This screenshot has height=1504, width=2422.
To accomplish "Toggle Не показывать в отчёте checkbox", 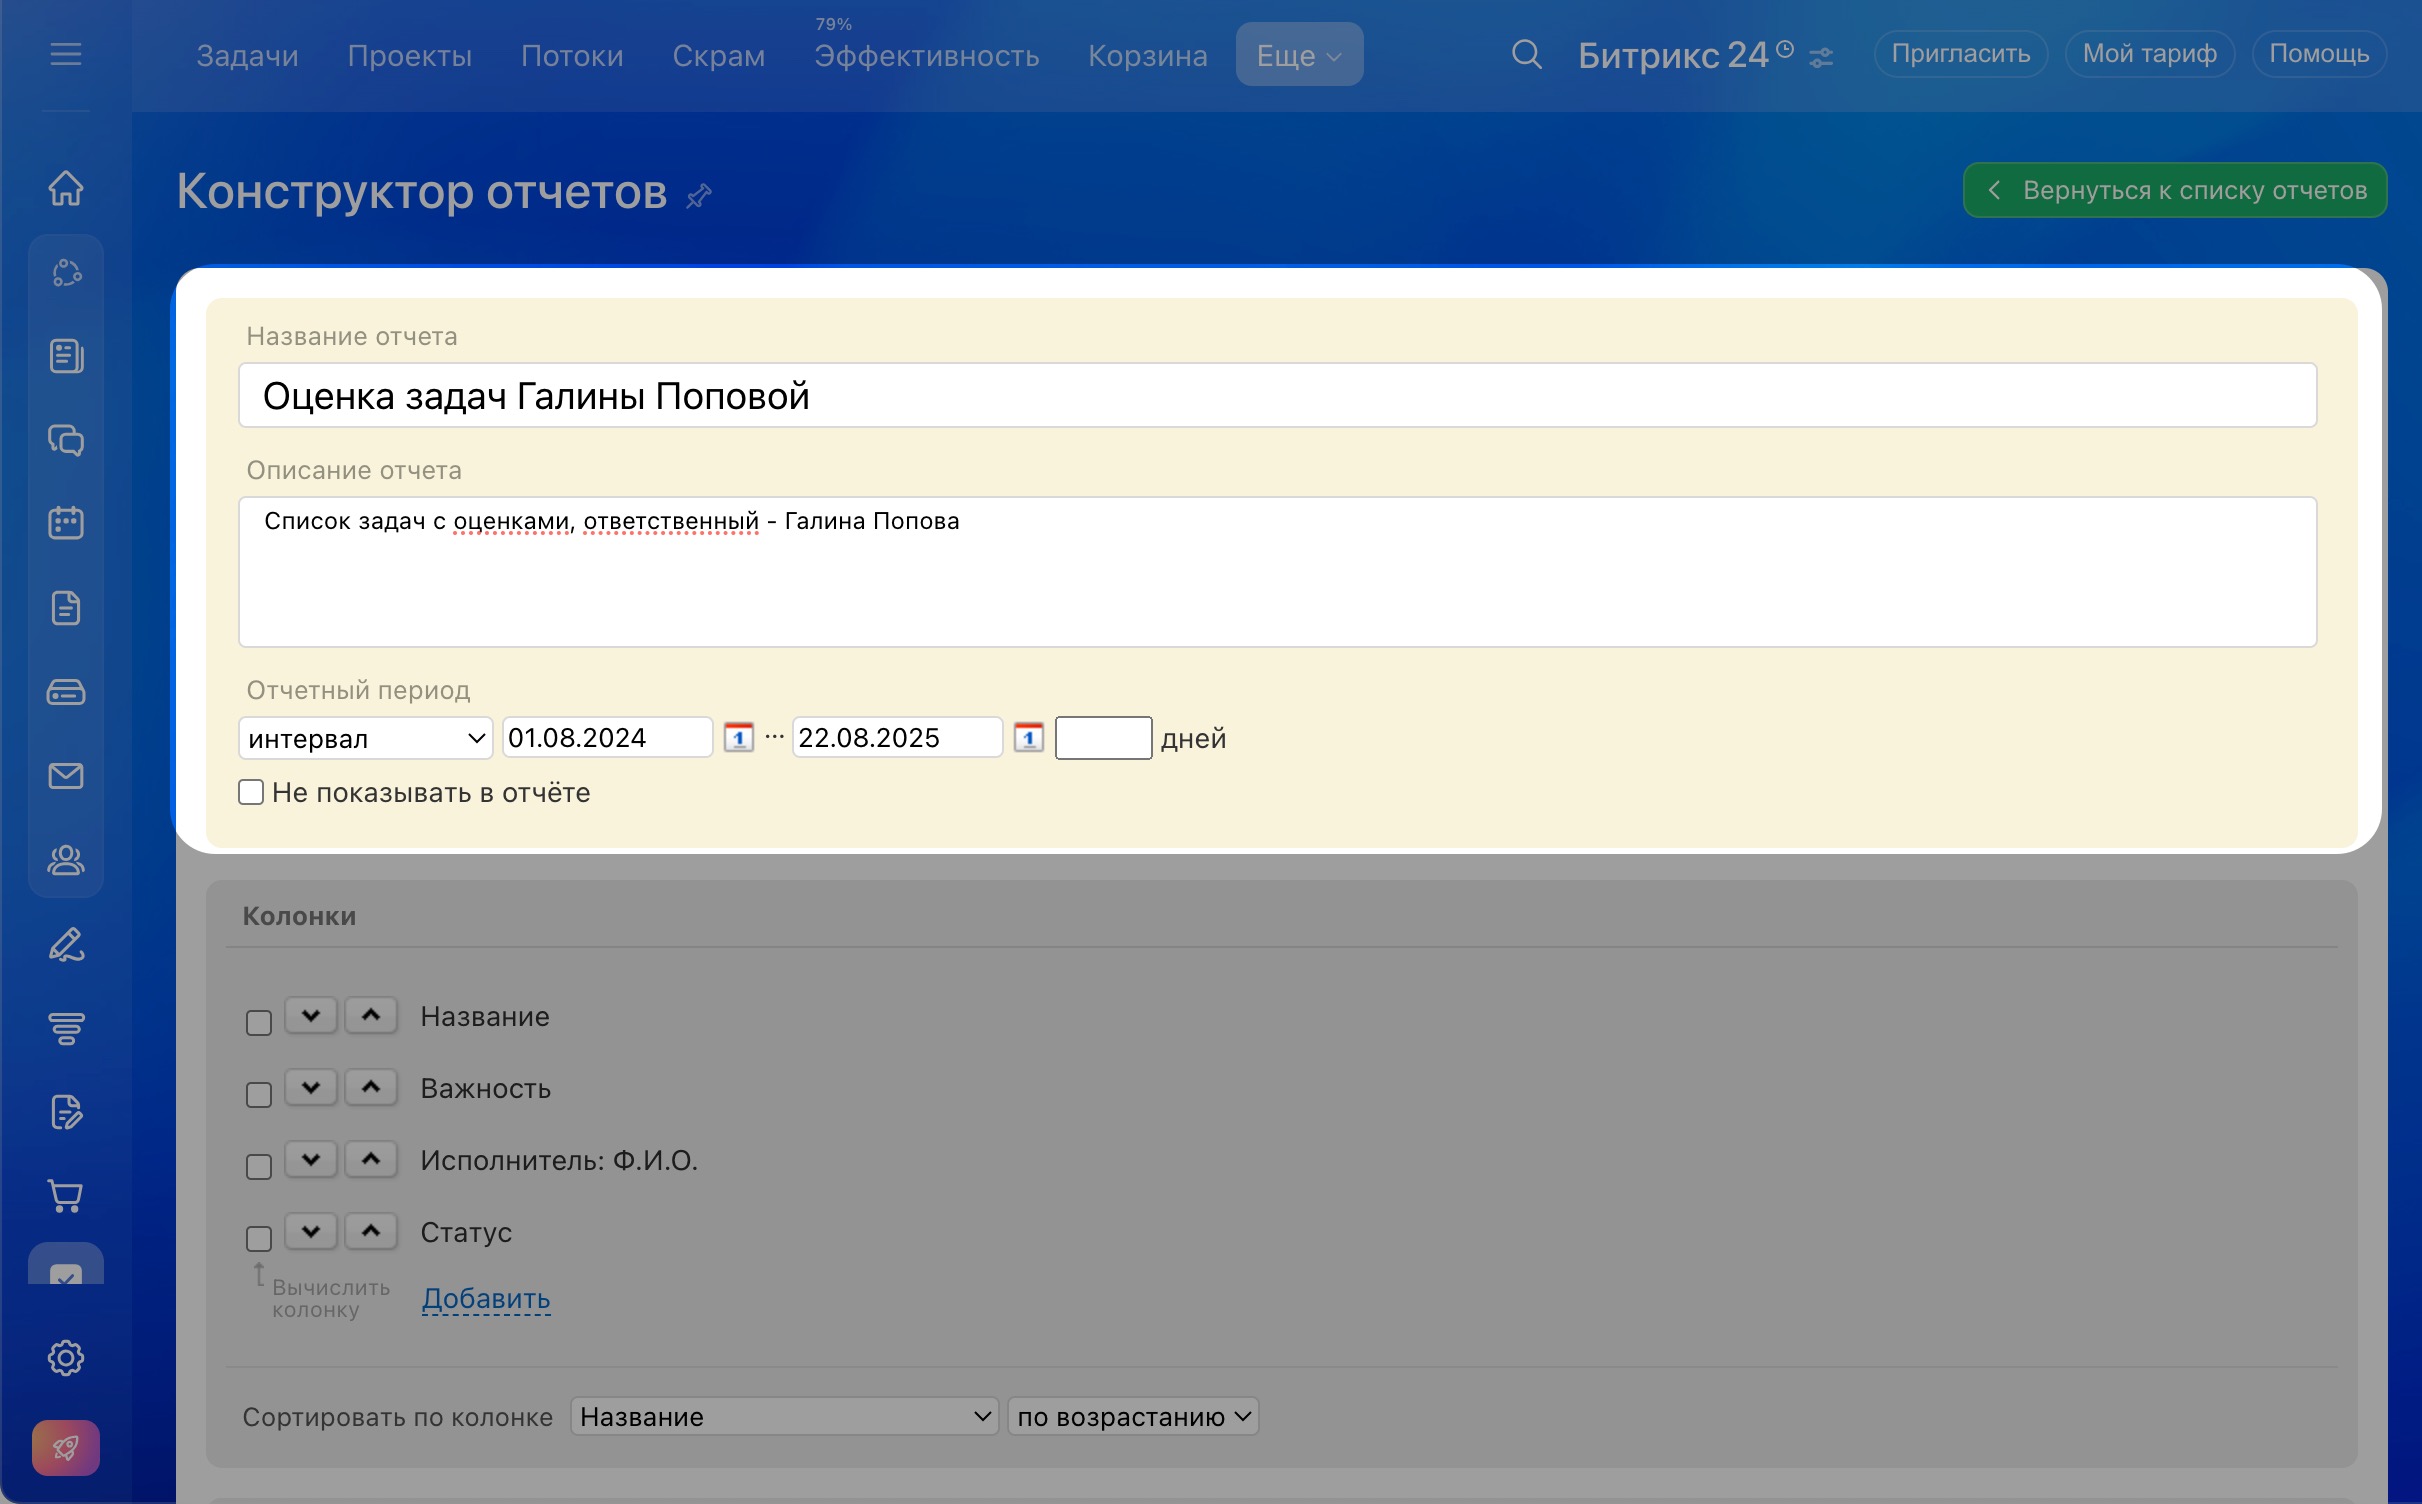I will [251, 792].
